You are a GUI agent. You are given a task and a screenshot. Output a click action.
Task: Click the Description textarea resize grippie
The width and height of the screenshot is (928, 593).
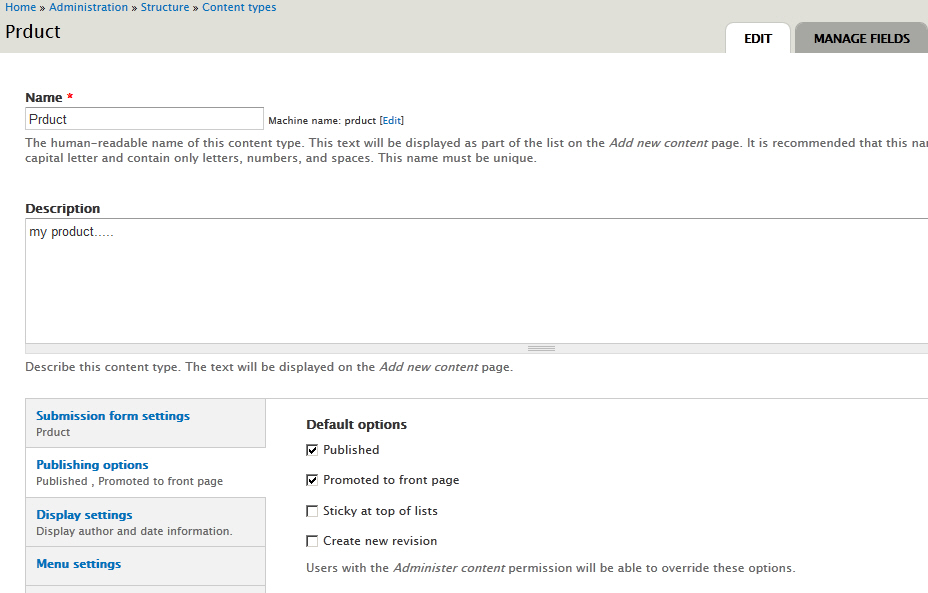541,348
